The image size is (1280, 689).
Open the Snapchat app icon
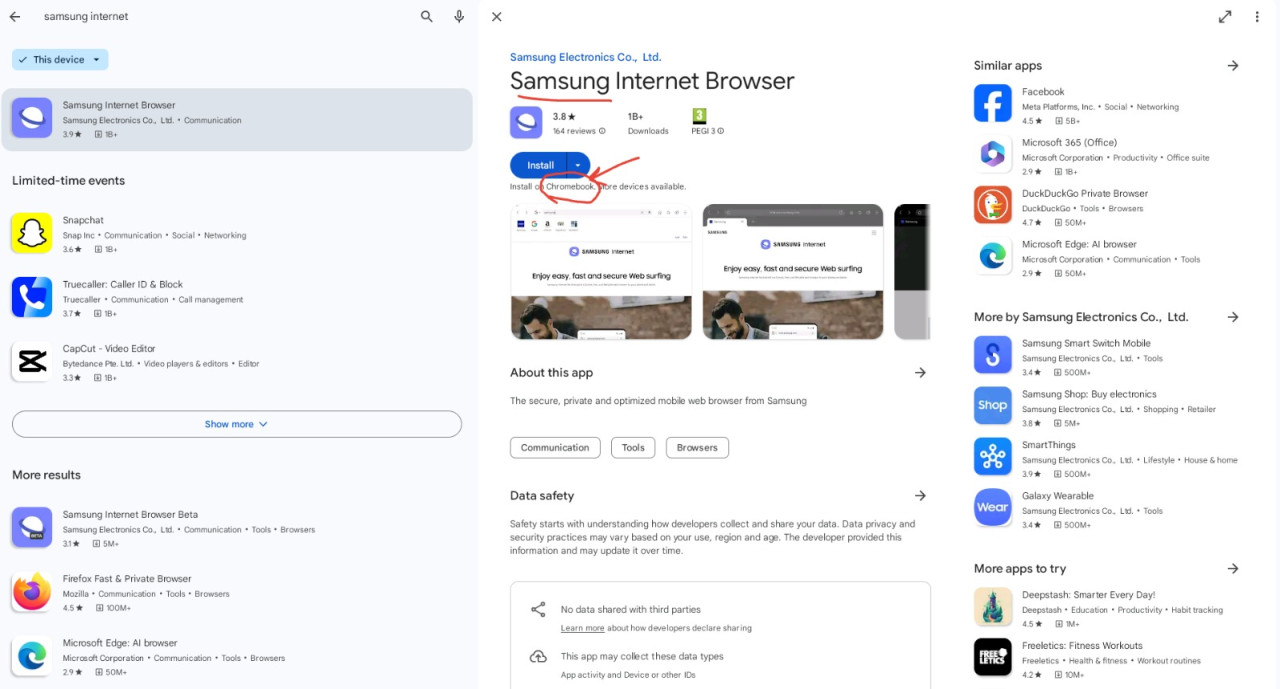click(x=32, y=233)
